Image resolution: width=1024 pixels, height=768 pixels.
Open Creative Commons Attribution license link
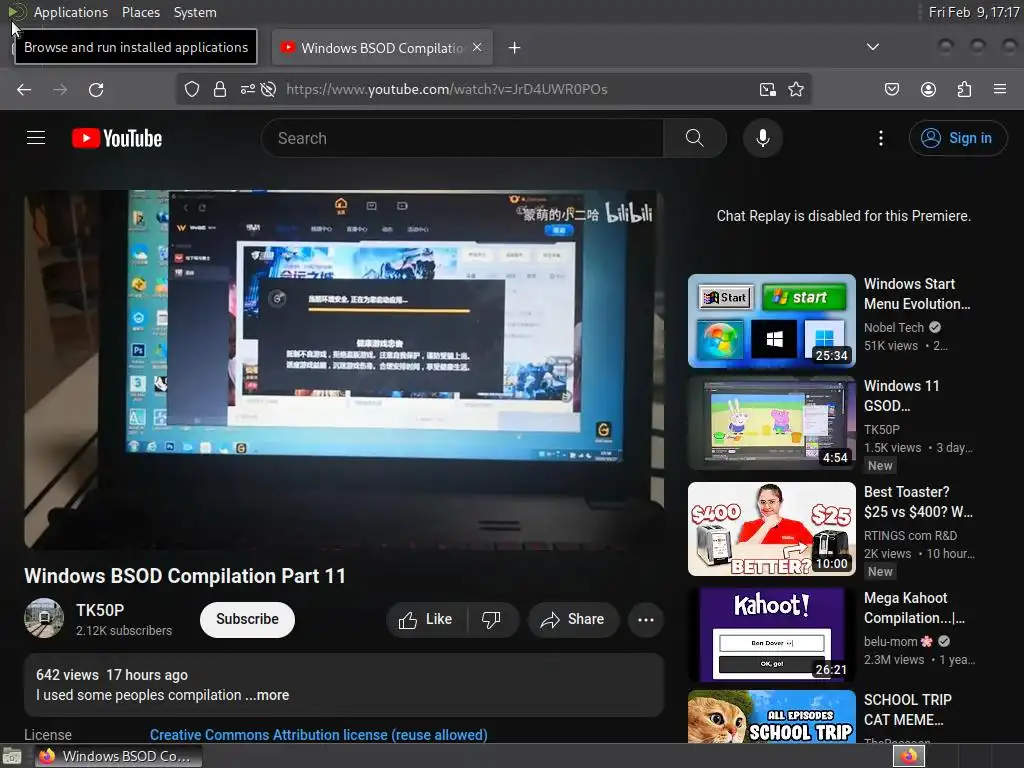319,735
